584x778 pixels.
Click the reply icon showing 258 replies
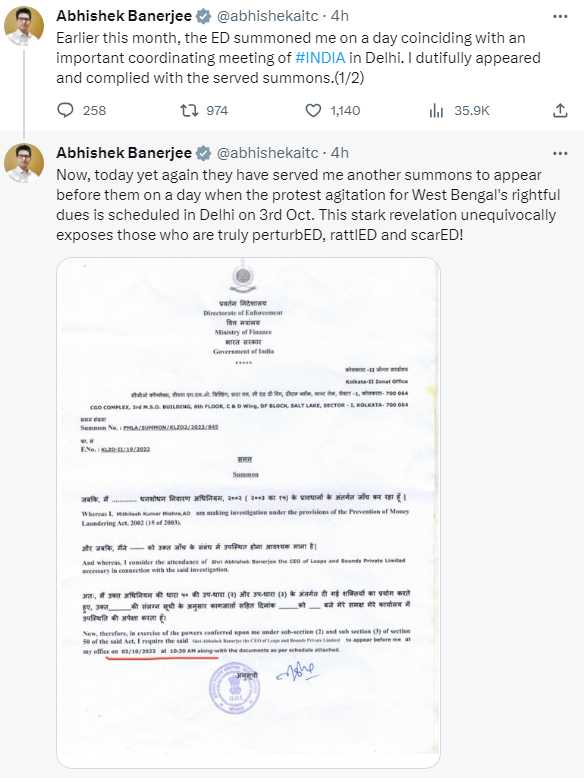(65, 110)
